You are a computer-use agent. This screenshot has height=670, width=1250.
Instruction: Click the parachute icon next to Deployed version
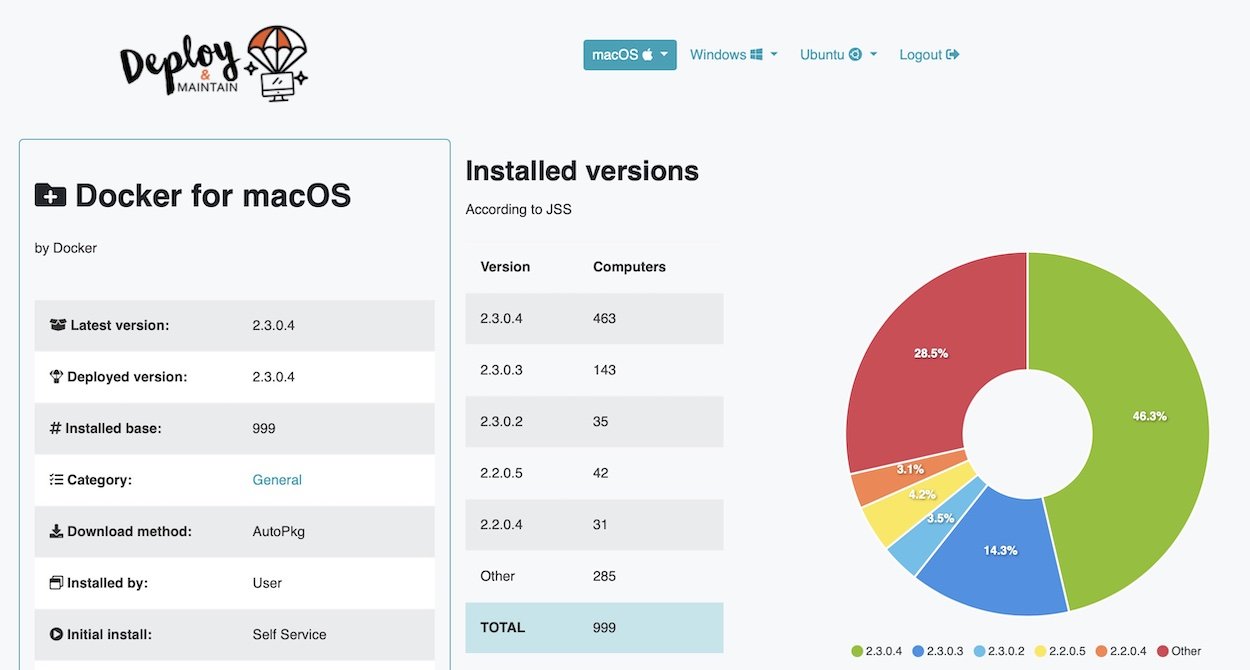click(57, 377)
